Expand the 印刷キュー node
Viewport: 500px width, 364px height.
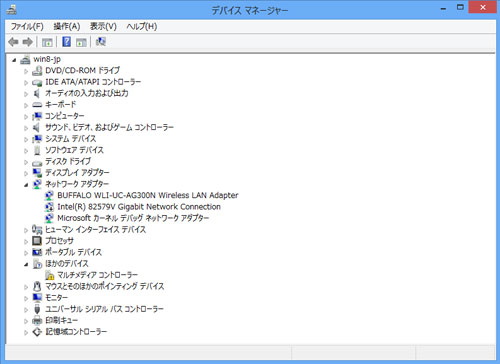coord(26,321)
